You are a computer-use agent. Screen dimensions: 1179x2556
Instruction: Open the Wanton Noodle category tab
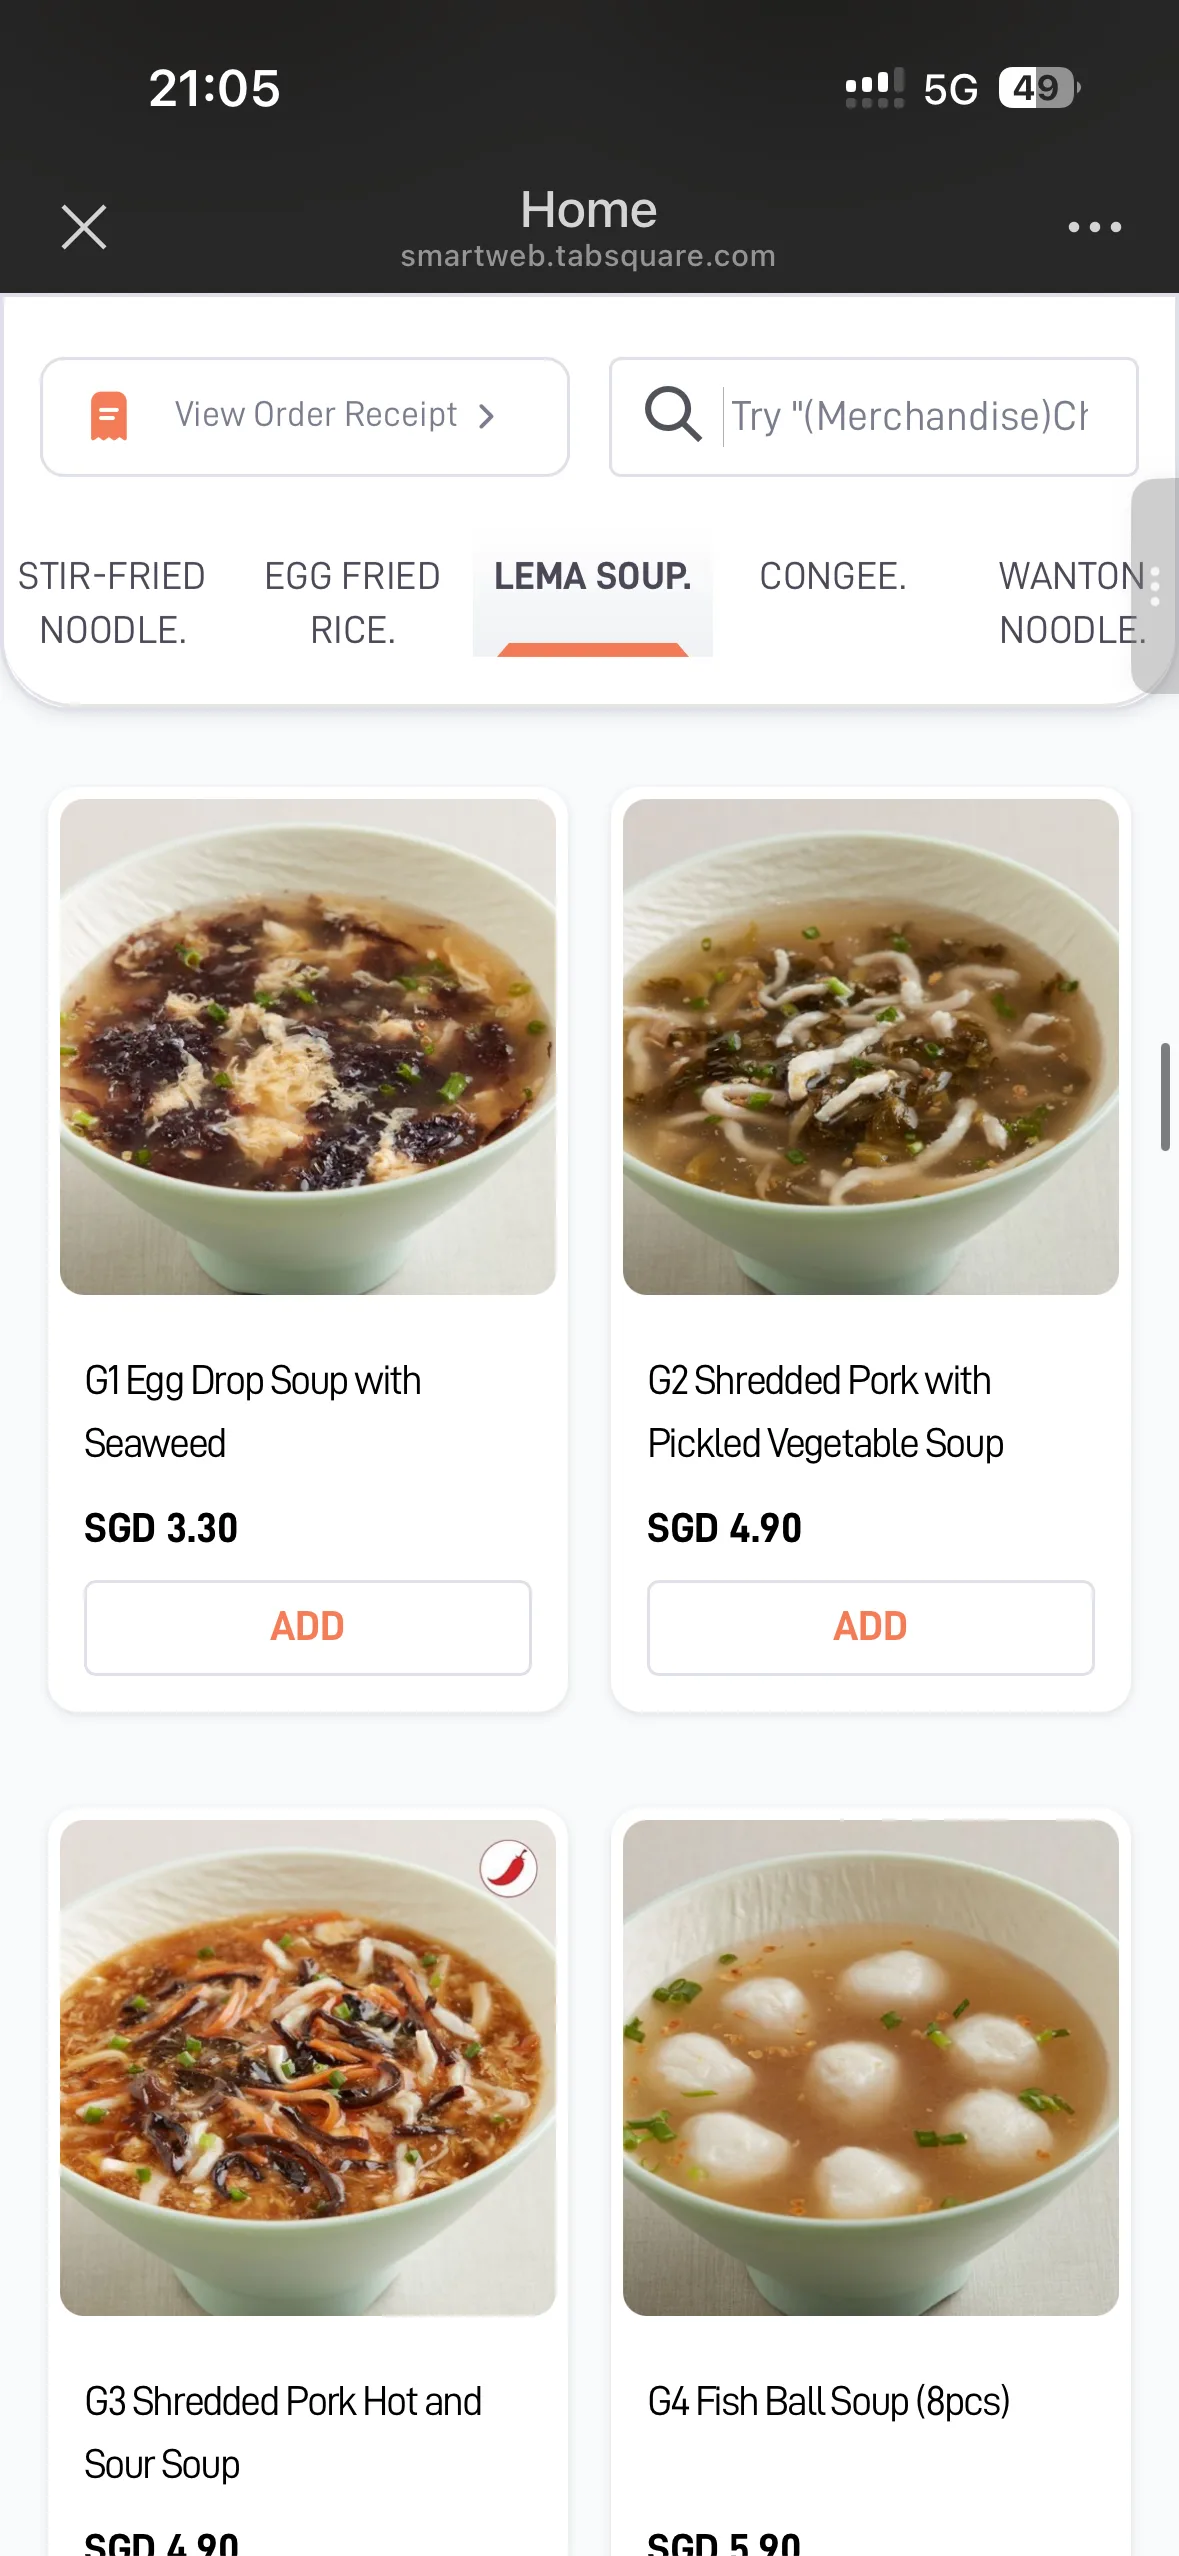point(1070,602)
